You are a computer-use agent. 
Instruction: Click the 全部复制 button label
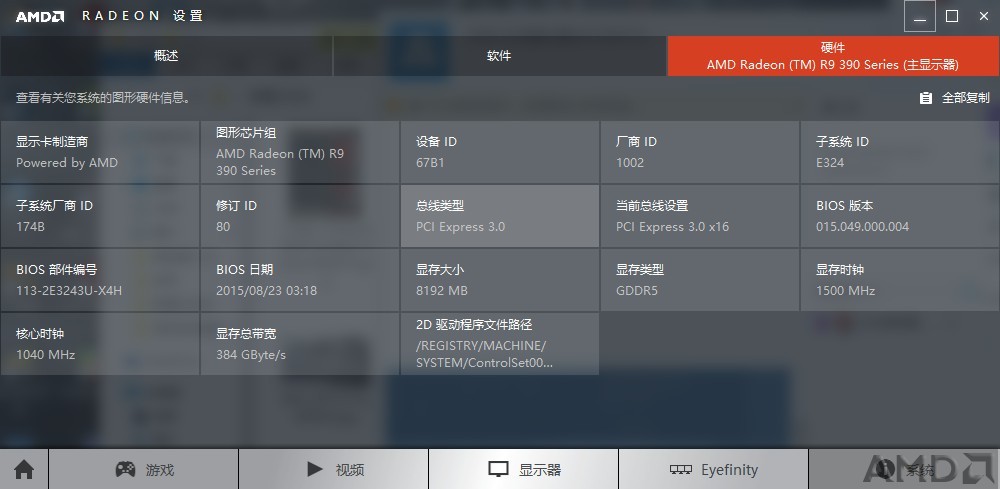click(x=966, y=98)
